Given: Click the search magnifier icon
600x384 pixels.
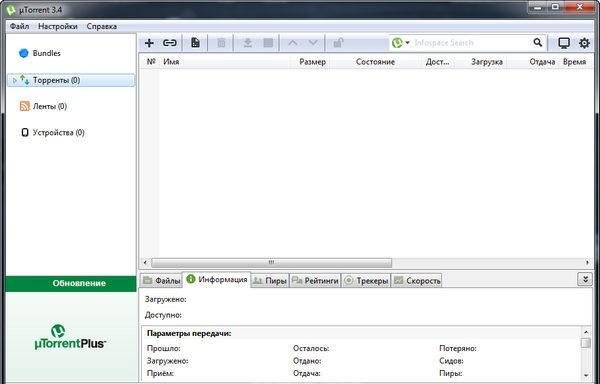Looking at the screenshot, I should pyautogui.click(x=538, y=42).
